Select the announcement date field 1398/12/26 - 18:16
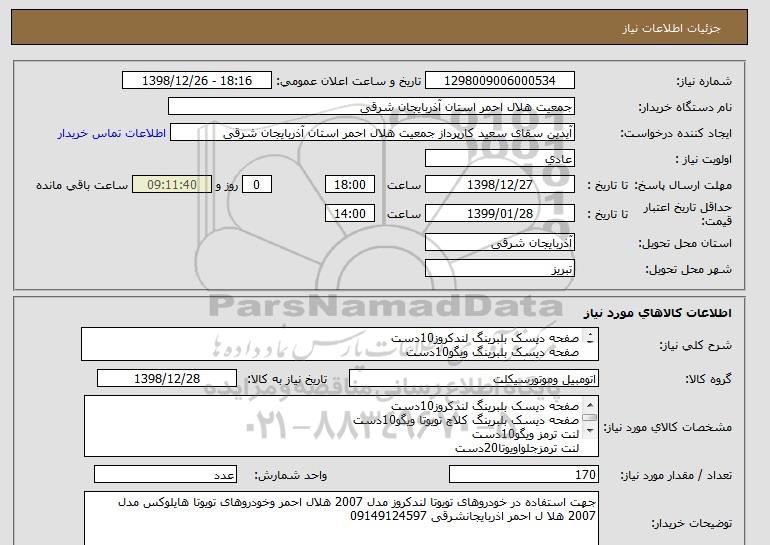Viewport: 770px width, 545px height. [197, 81]
